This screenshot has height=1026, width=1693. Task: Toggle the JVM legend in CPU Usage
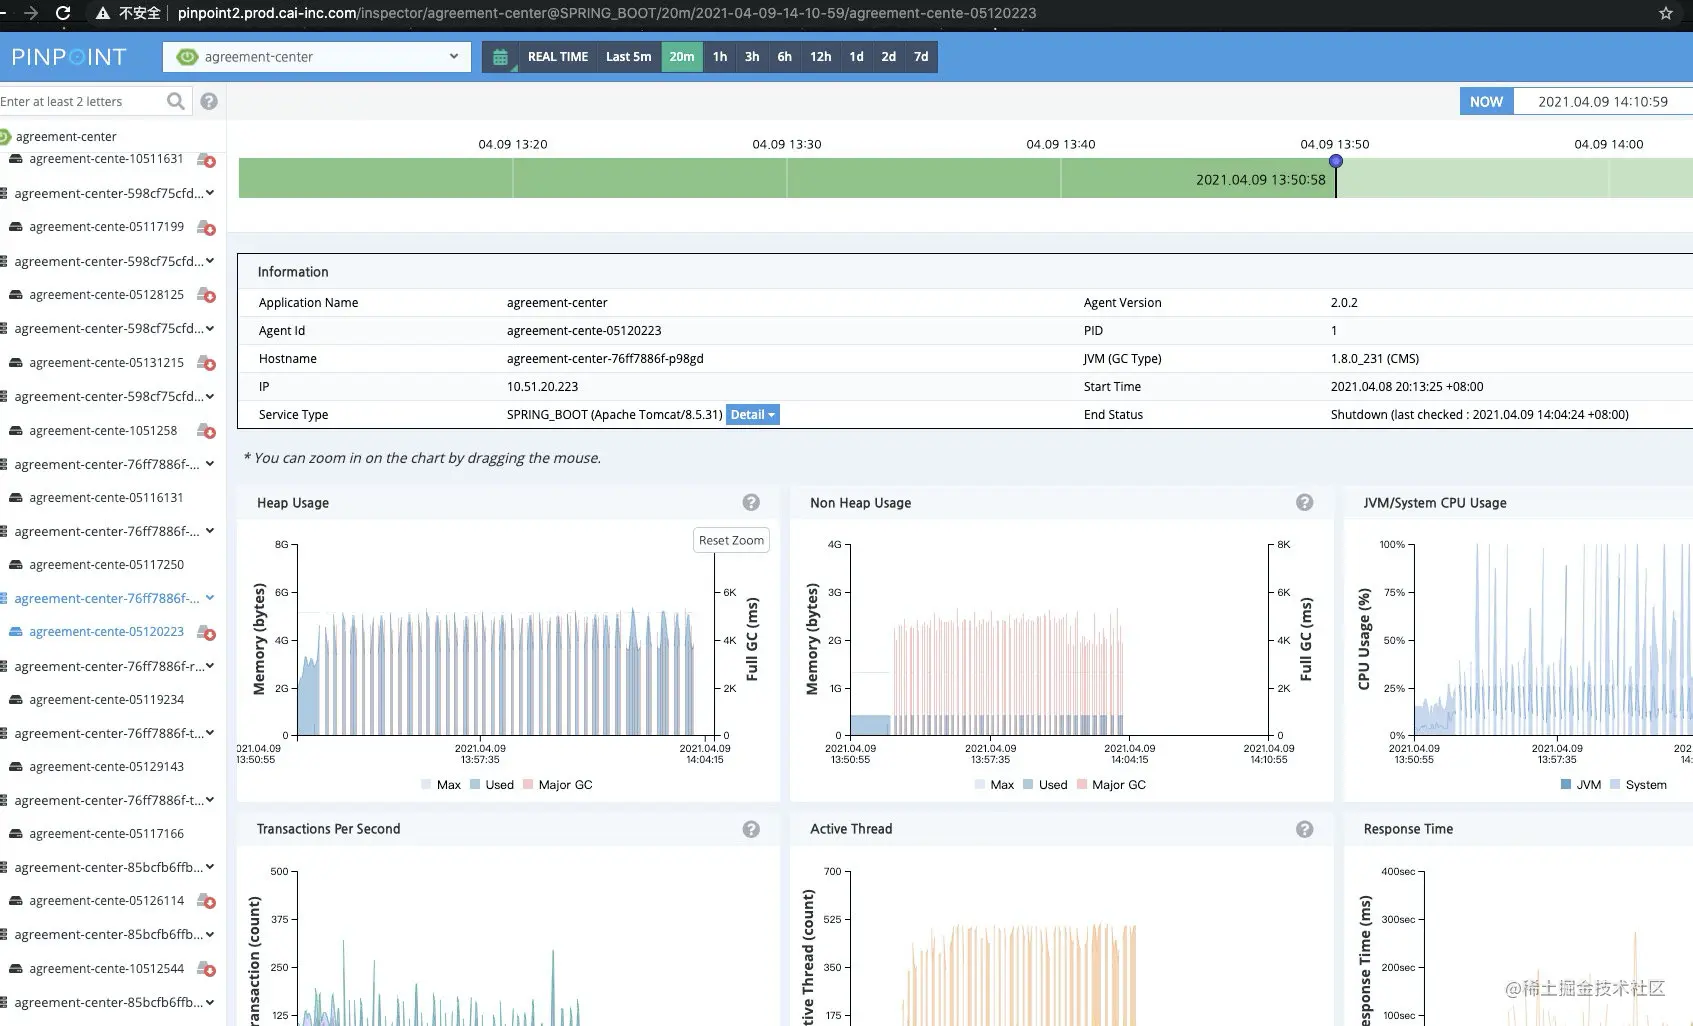tap(1580, 785)
